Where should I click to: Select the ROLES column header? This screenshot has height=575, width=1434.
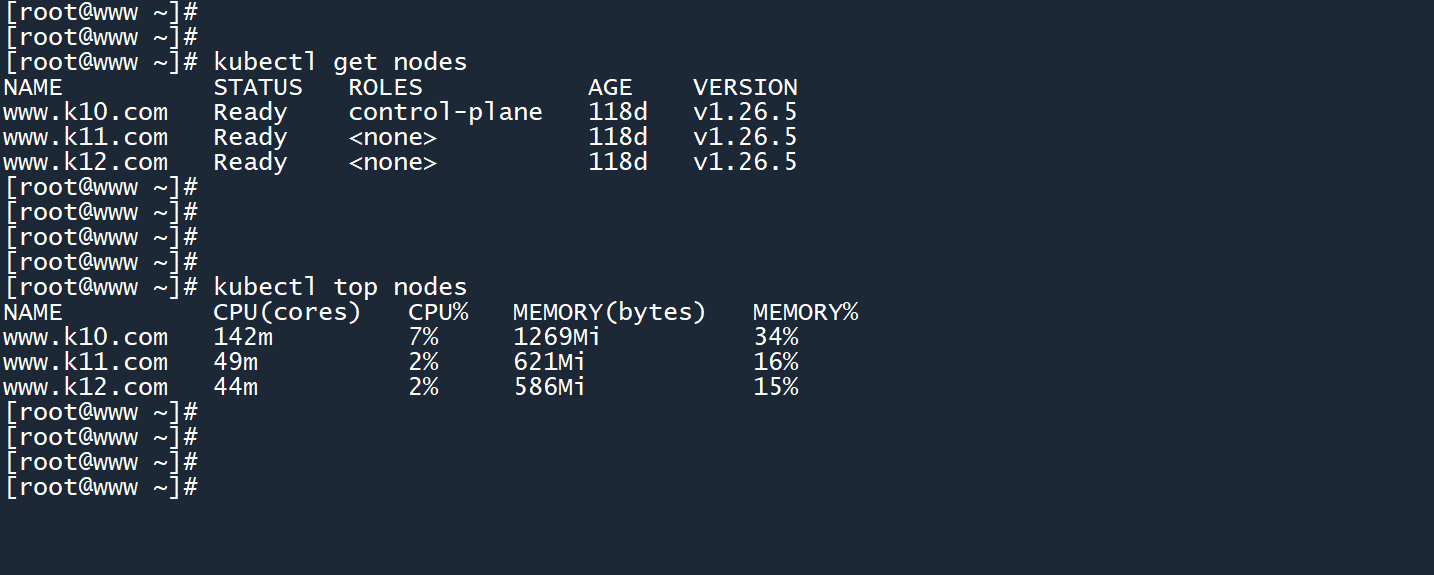click(385, 87)
